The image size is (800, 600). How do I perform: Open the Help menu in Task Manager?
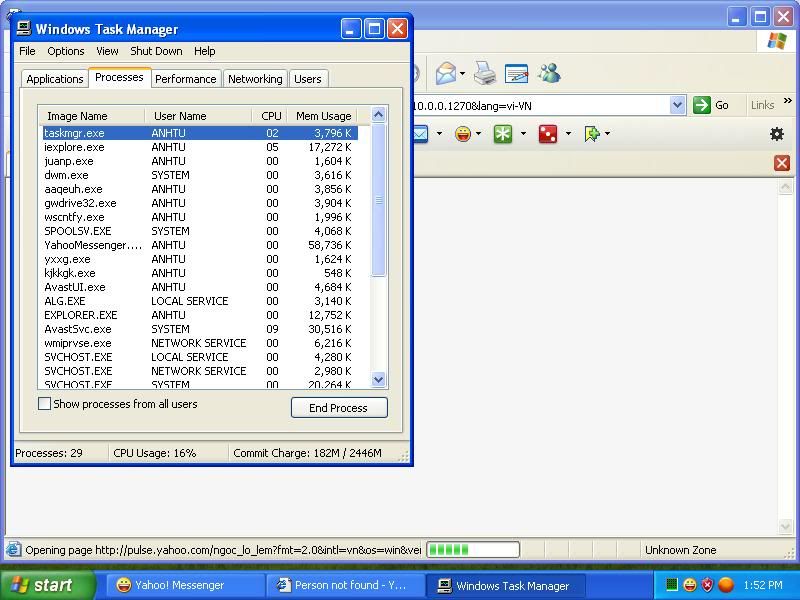[205, 51]
